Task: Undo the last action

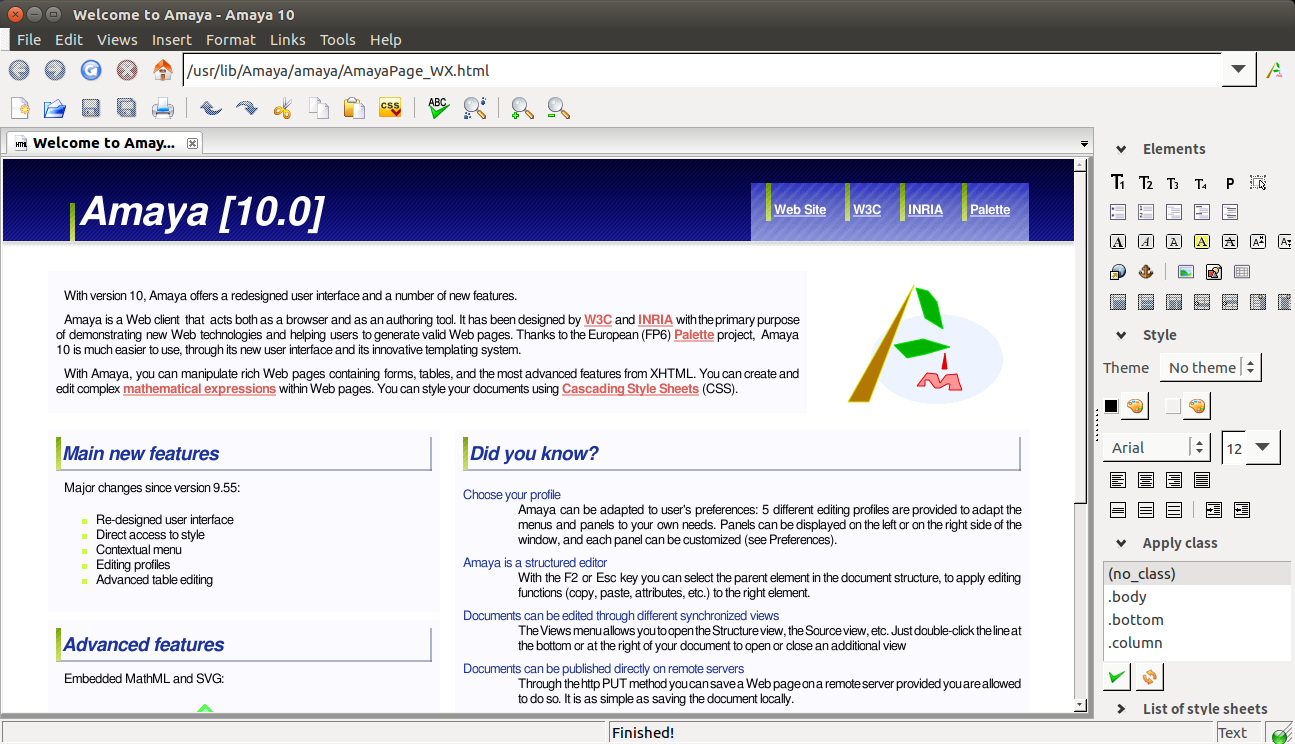Action: 210,108
